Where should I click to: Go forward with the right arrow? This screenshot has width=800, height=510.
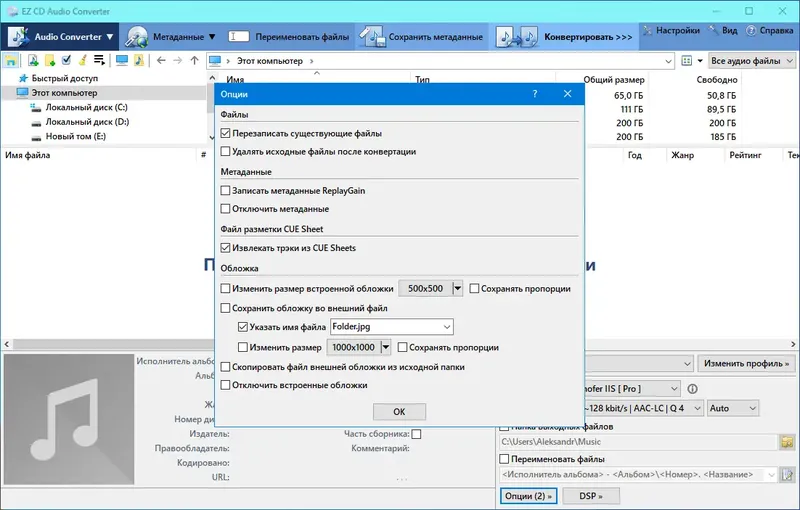click(x=178, y=61)
